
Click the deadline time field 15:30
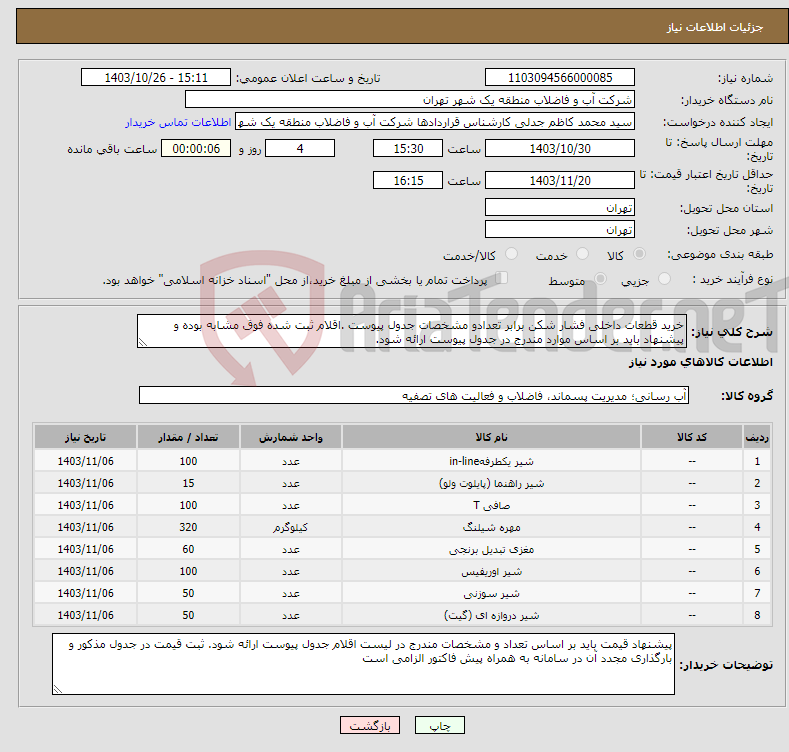point(408,148)
